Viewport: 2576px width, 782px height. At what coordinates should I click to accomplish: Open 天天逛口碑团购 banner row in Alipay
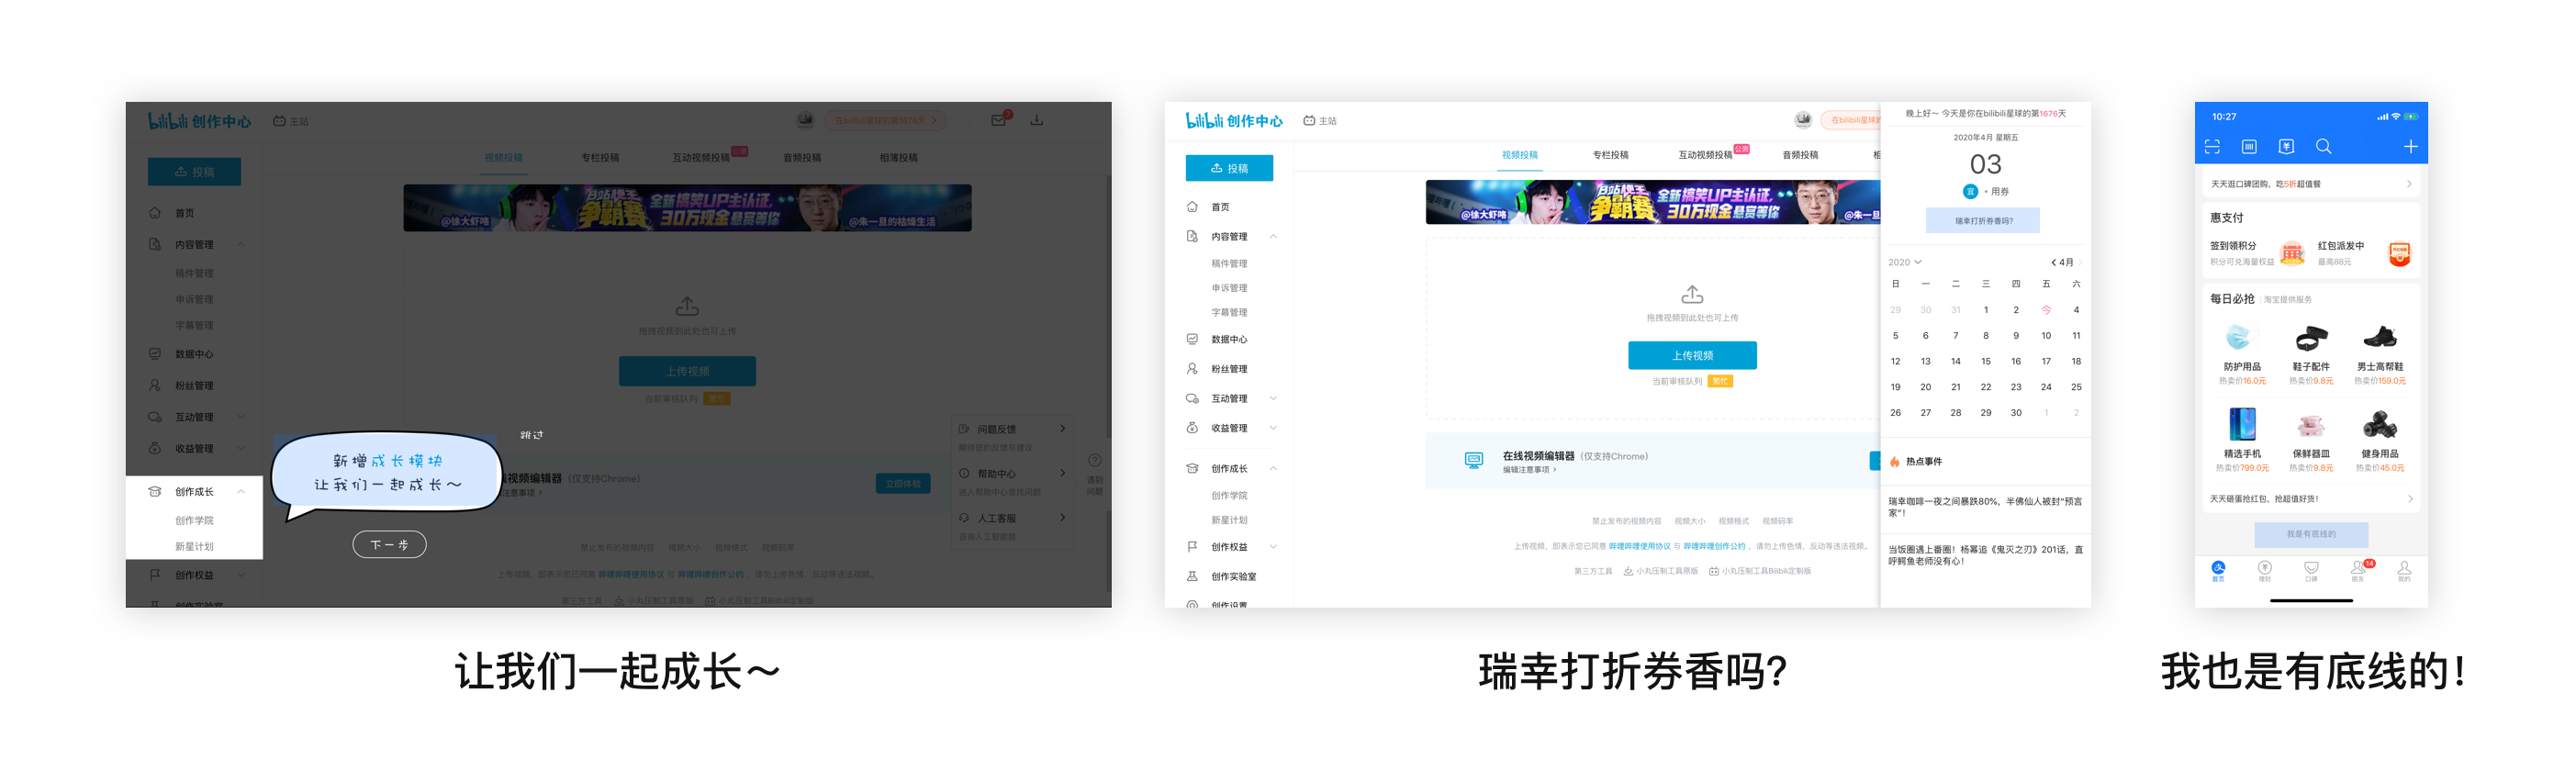pyautogui.click(x=2311, y=184)
